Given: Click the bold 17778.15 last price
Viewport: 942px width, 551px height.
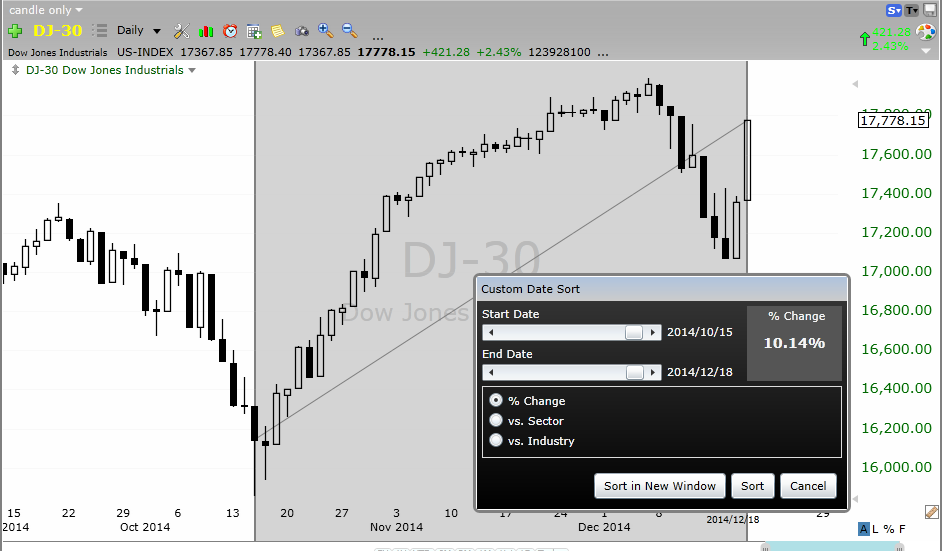Looking at the screenshot, I should click(x=386, y=52).
